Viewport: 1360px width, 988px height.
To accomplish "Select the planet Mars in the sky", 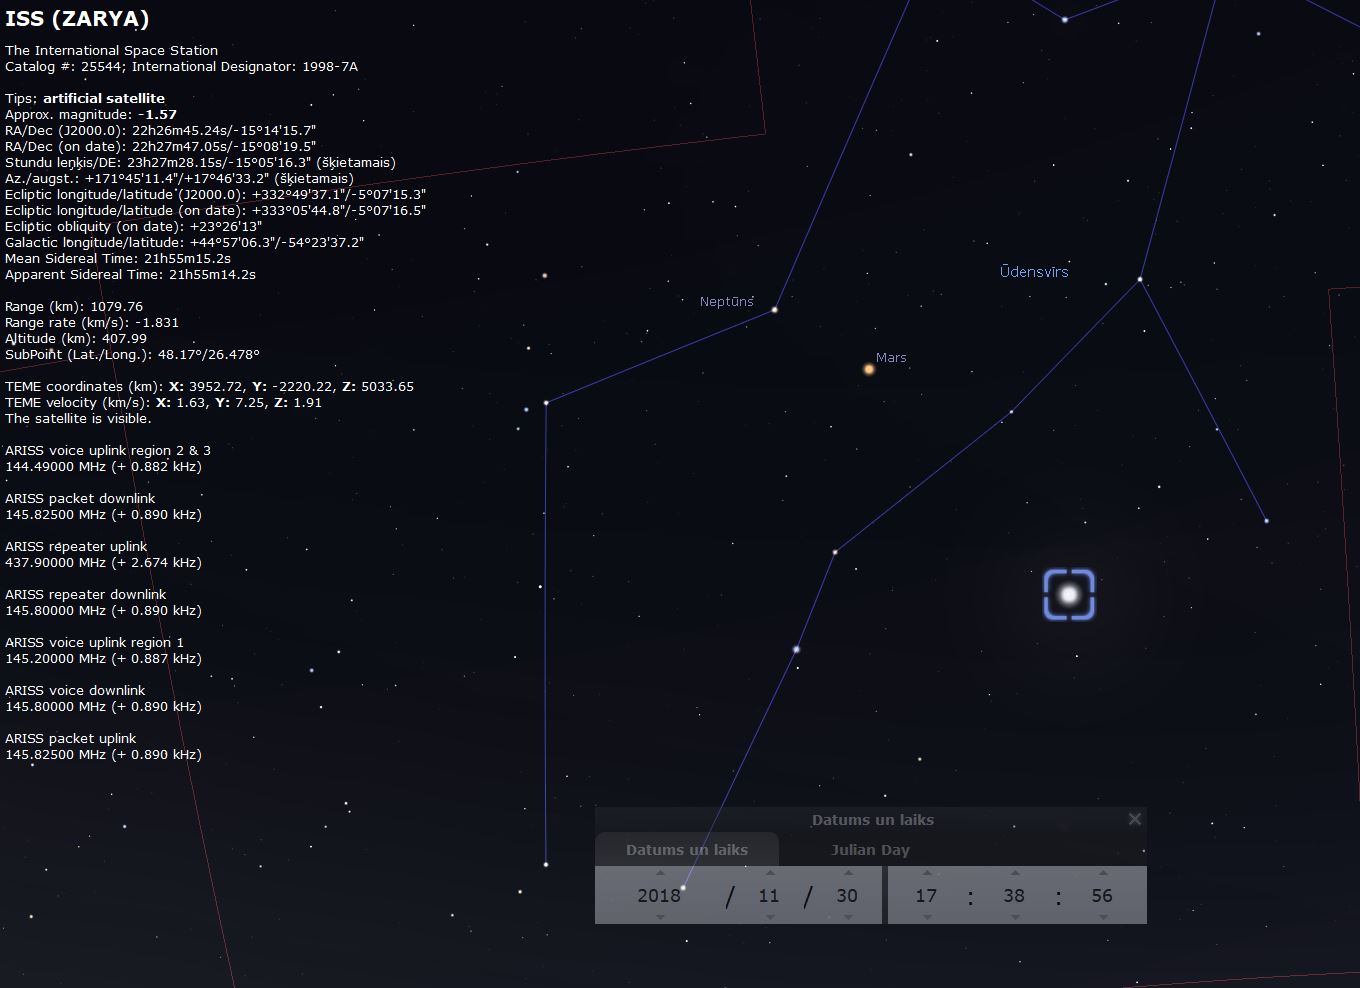I will coord(869,369).
